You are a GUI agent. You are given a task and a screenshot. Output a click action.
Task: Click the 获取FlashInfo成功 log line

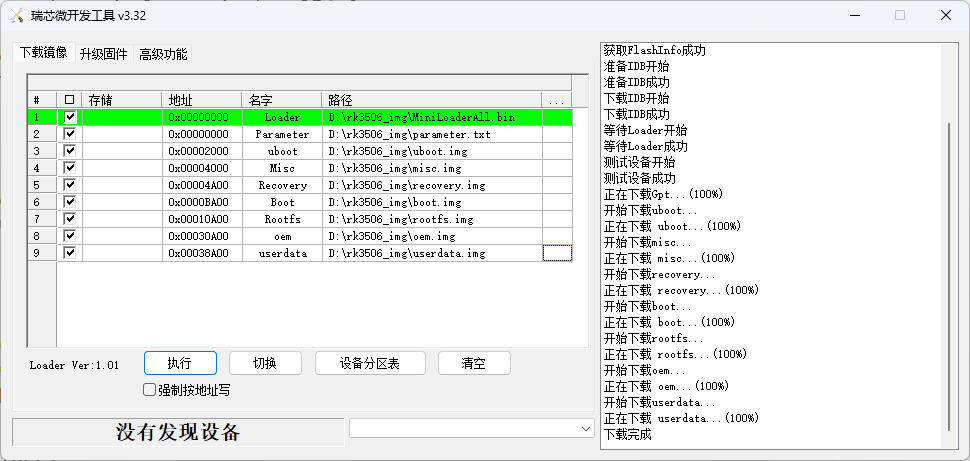tap(655, 50)
